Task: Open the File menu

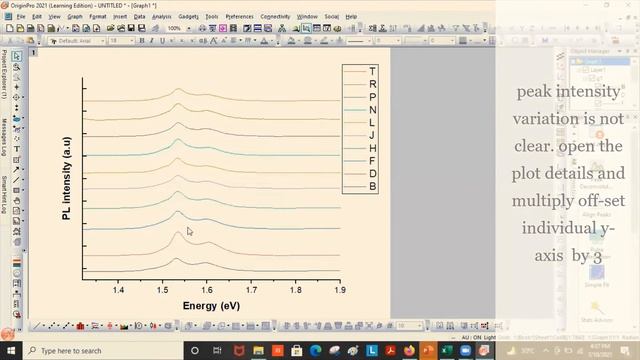Action: point(21,17)
